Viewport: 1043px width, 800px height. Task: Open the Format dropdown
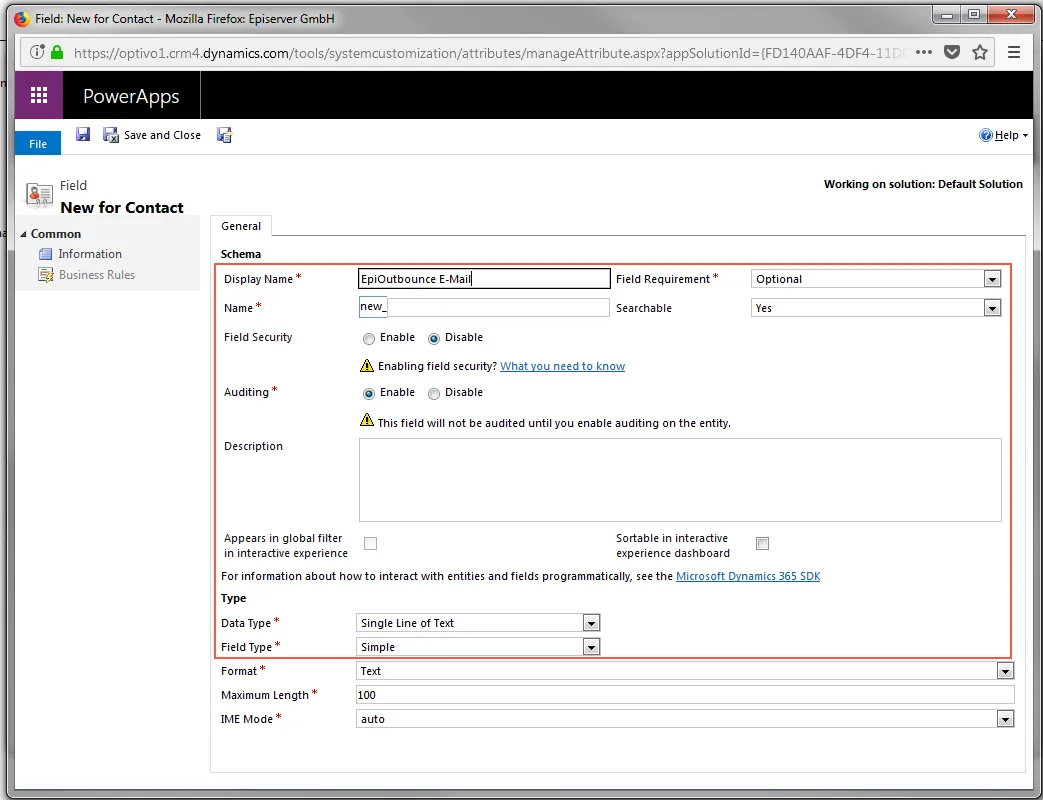(685, 671)
